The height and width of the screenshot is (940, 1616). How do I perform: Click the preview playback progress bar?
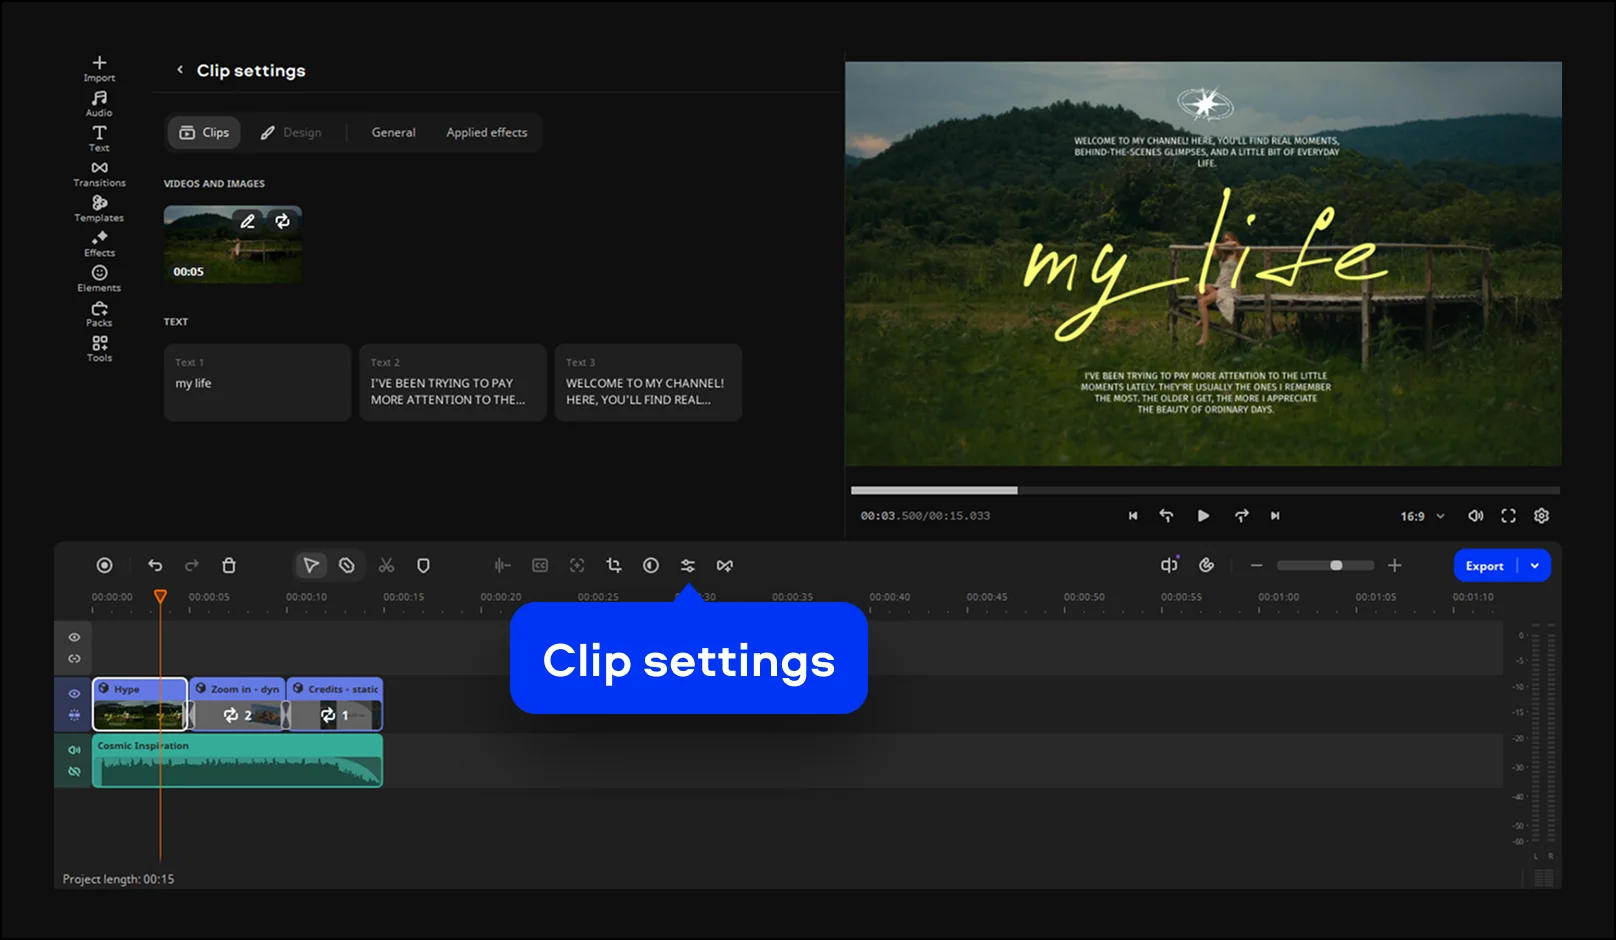click(1205, 490)
